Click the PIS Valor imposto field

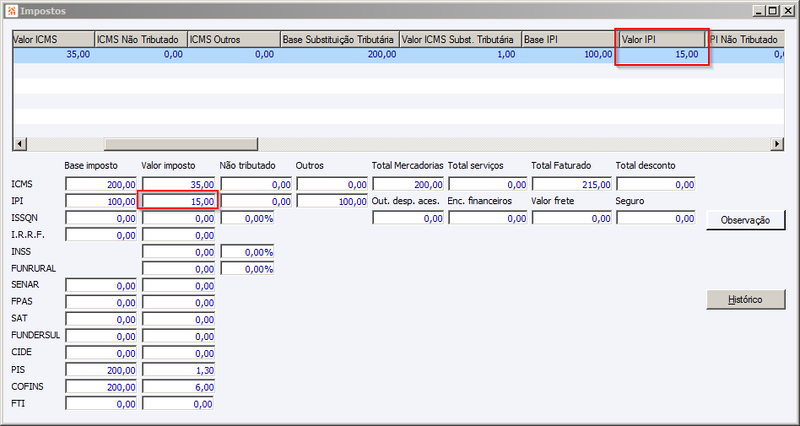[x=179, y=370]
